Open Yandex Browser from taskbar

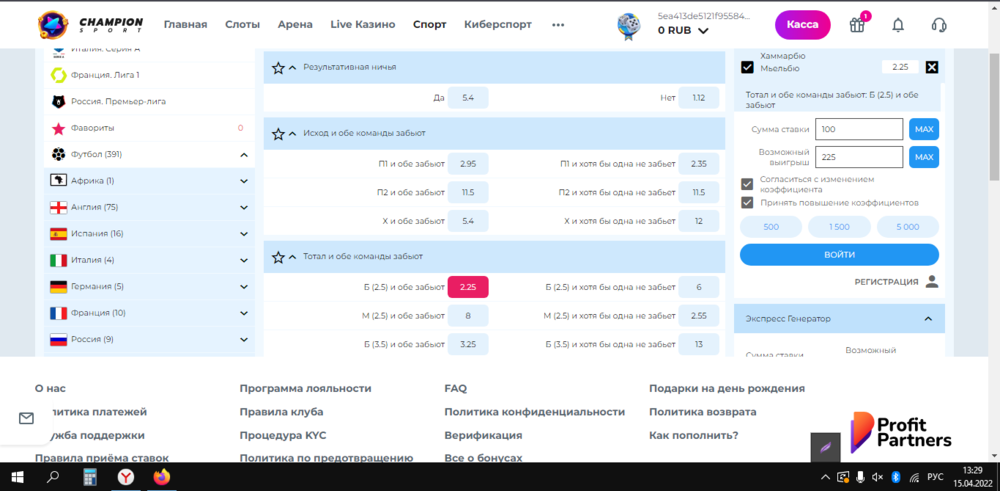tap(126, 477)
